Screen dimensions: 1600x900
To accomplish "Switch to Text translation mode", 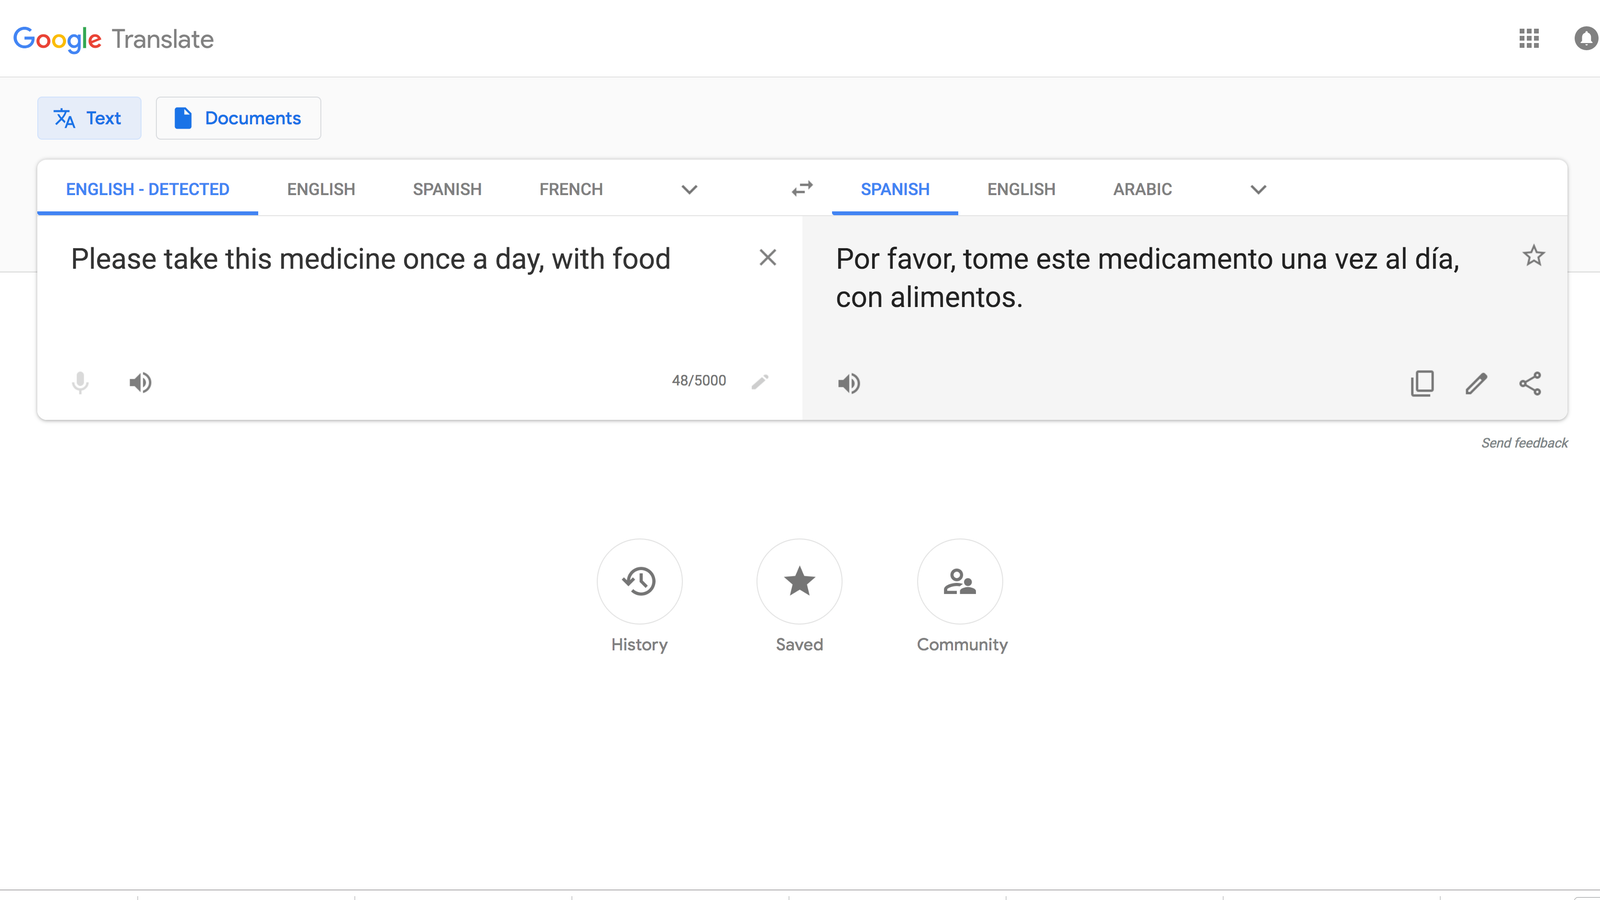I will 89,118.
